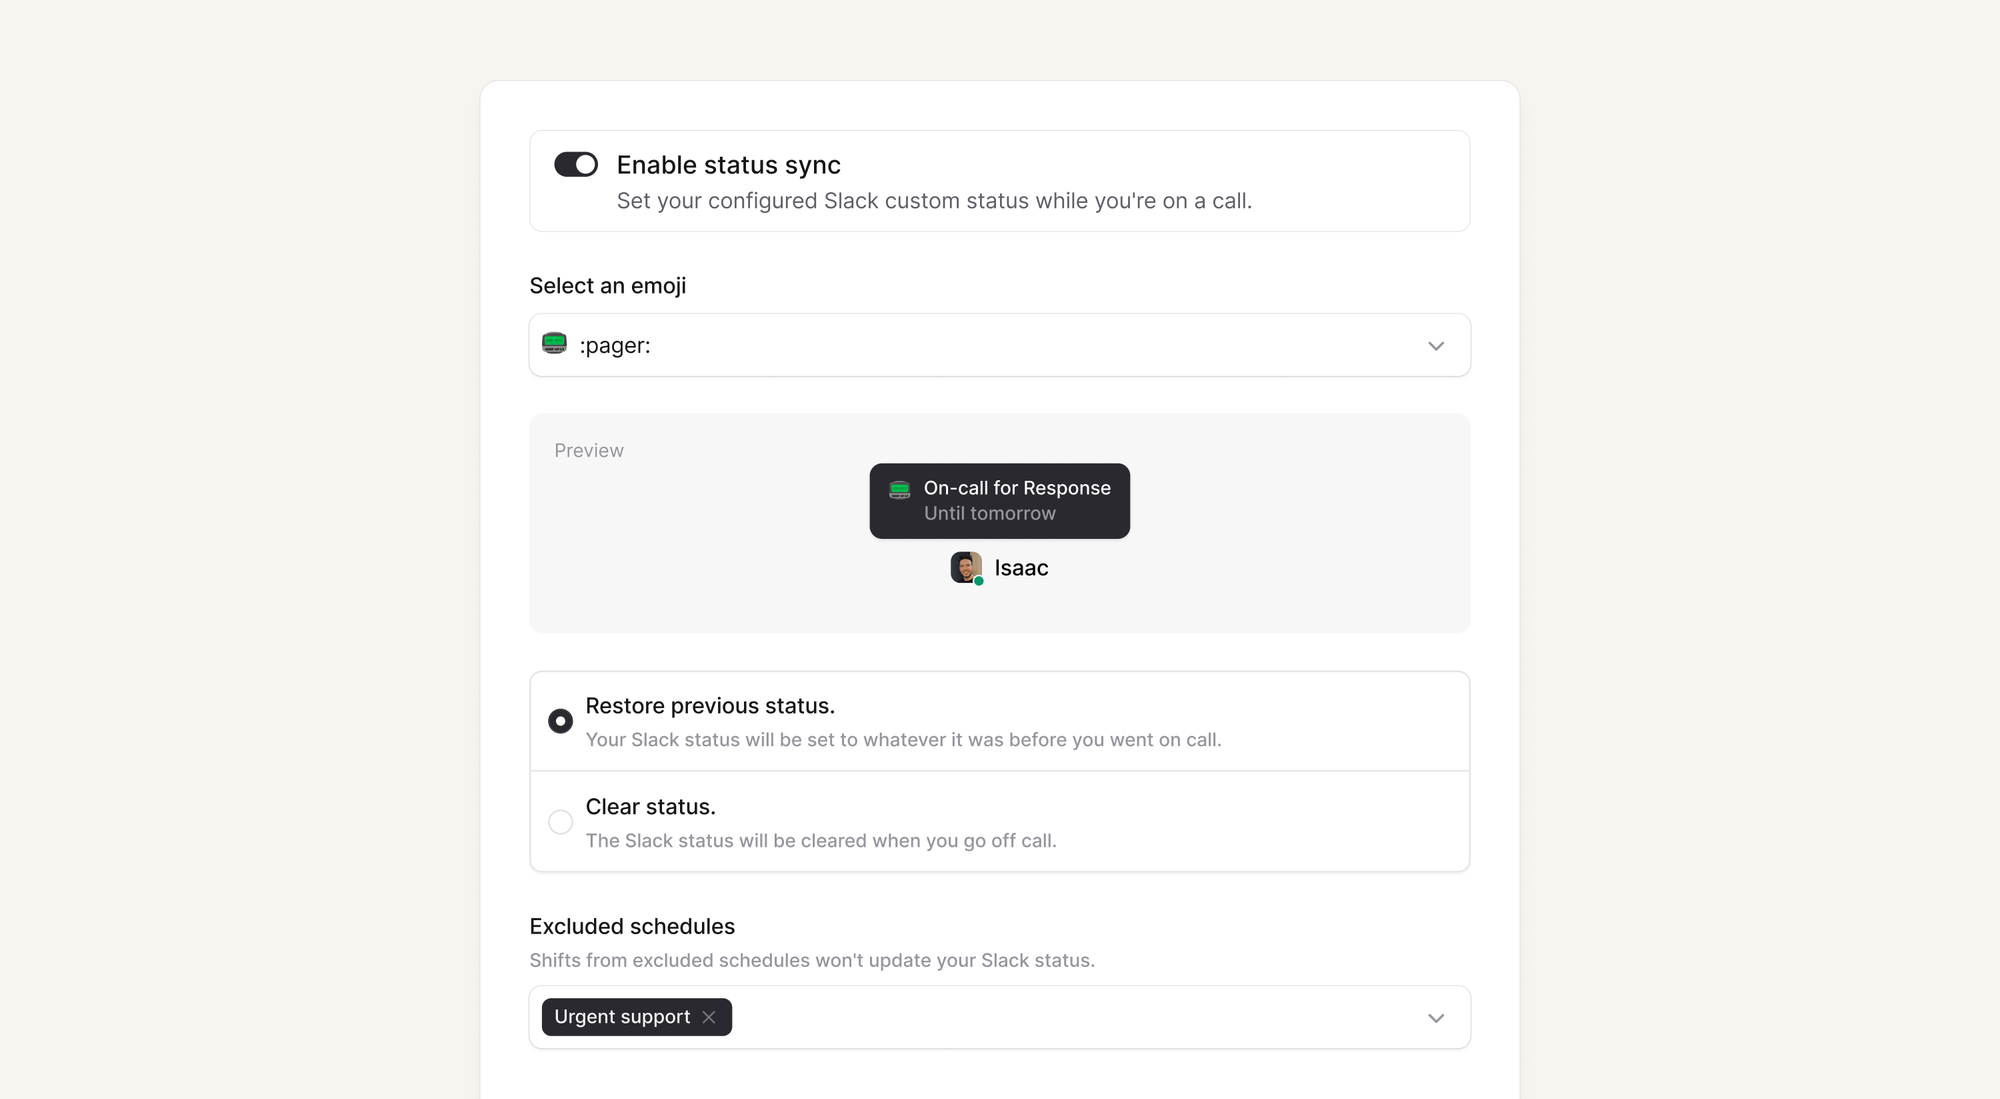Click the green online status dot
The width and height of the screenshot is (2000, 1099).
point(979,581)
